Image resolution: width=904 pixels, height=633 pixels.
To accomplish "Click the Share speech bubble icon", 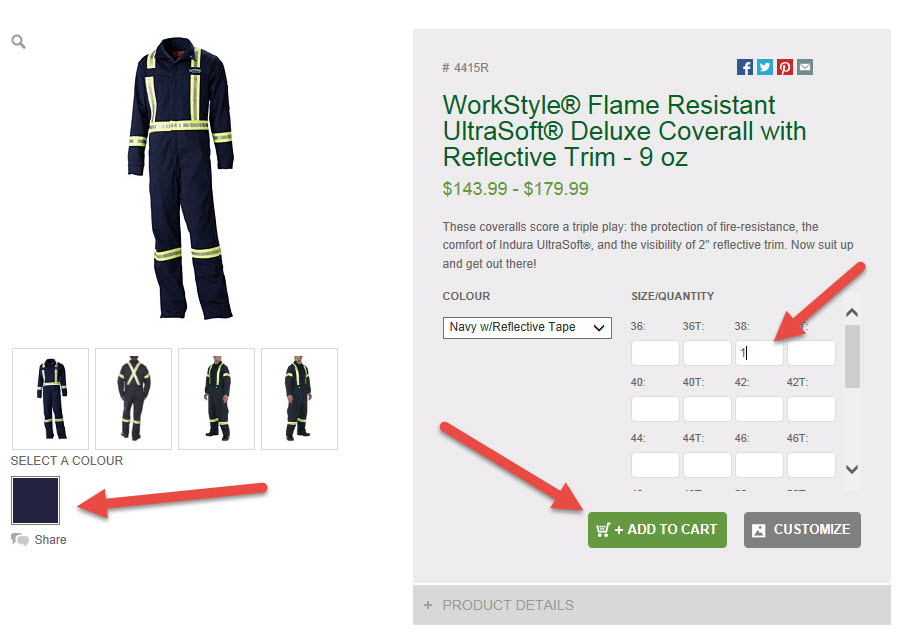I will coord(20,540).
